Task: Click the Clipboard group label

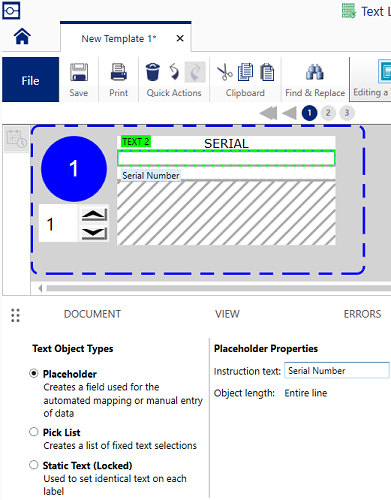Action: coord(245,93)
